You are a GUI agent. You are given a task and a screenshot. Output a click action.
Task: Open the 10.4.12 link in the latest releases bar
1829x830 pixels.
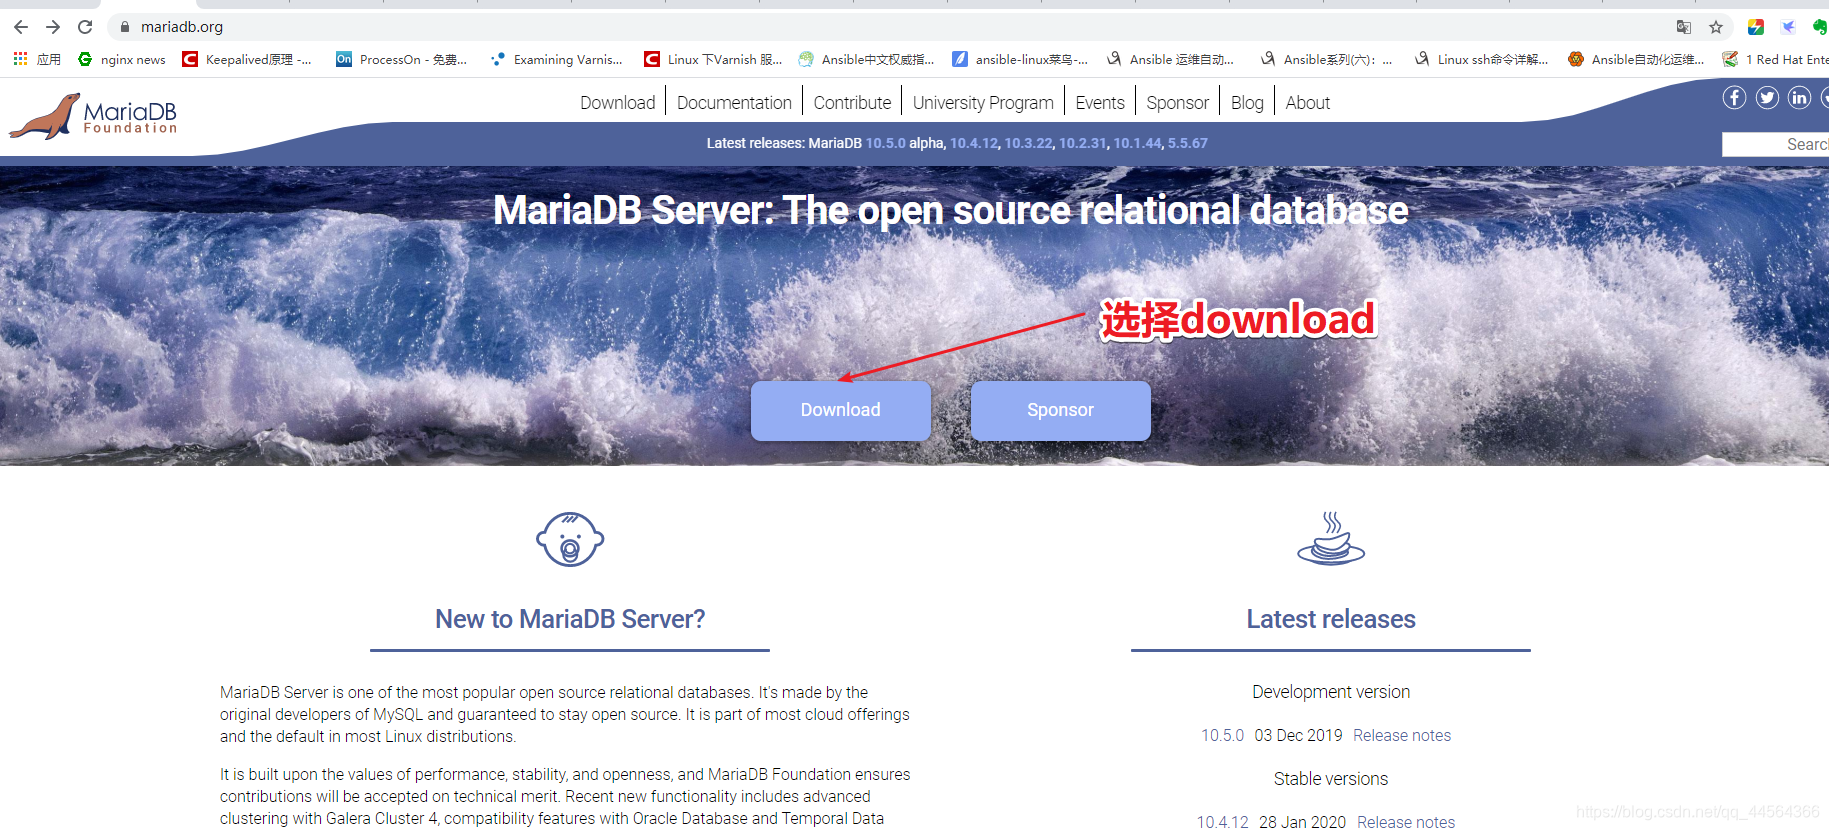point(973,143)
